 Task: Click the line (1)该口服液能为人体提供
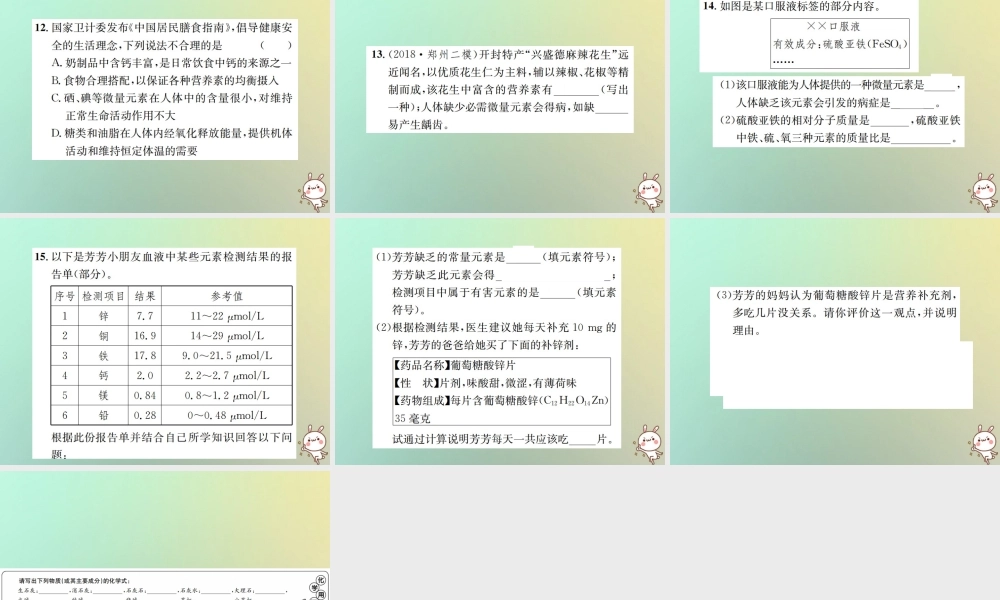click(840, 85)
